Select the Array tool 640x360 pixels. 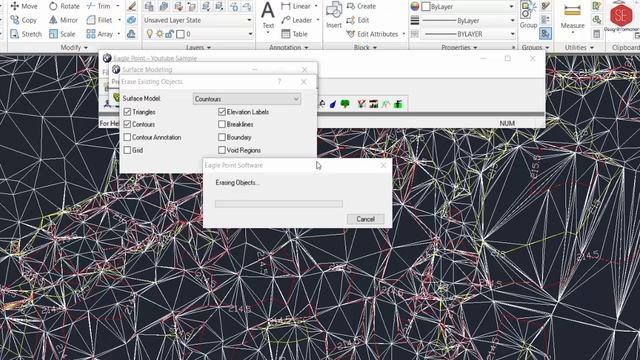click(100, 34)
